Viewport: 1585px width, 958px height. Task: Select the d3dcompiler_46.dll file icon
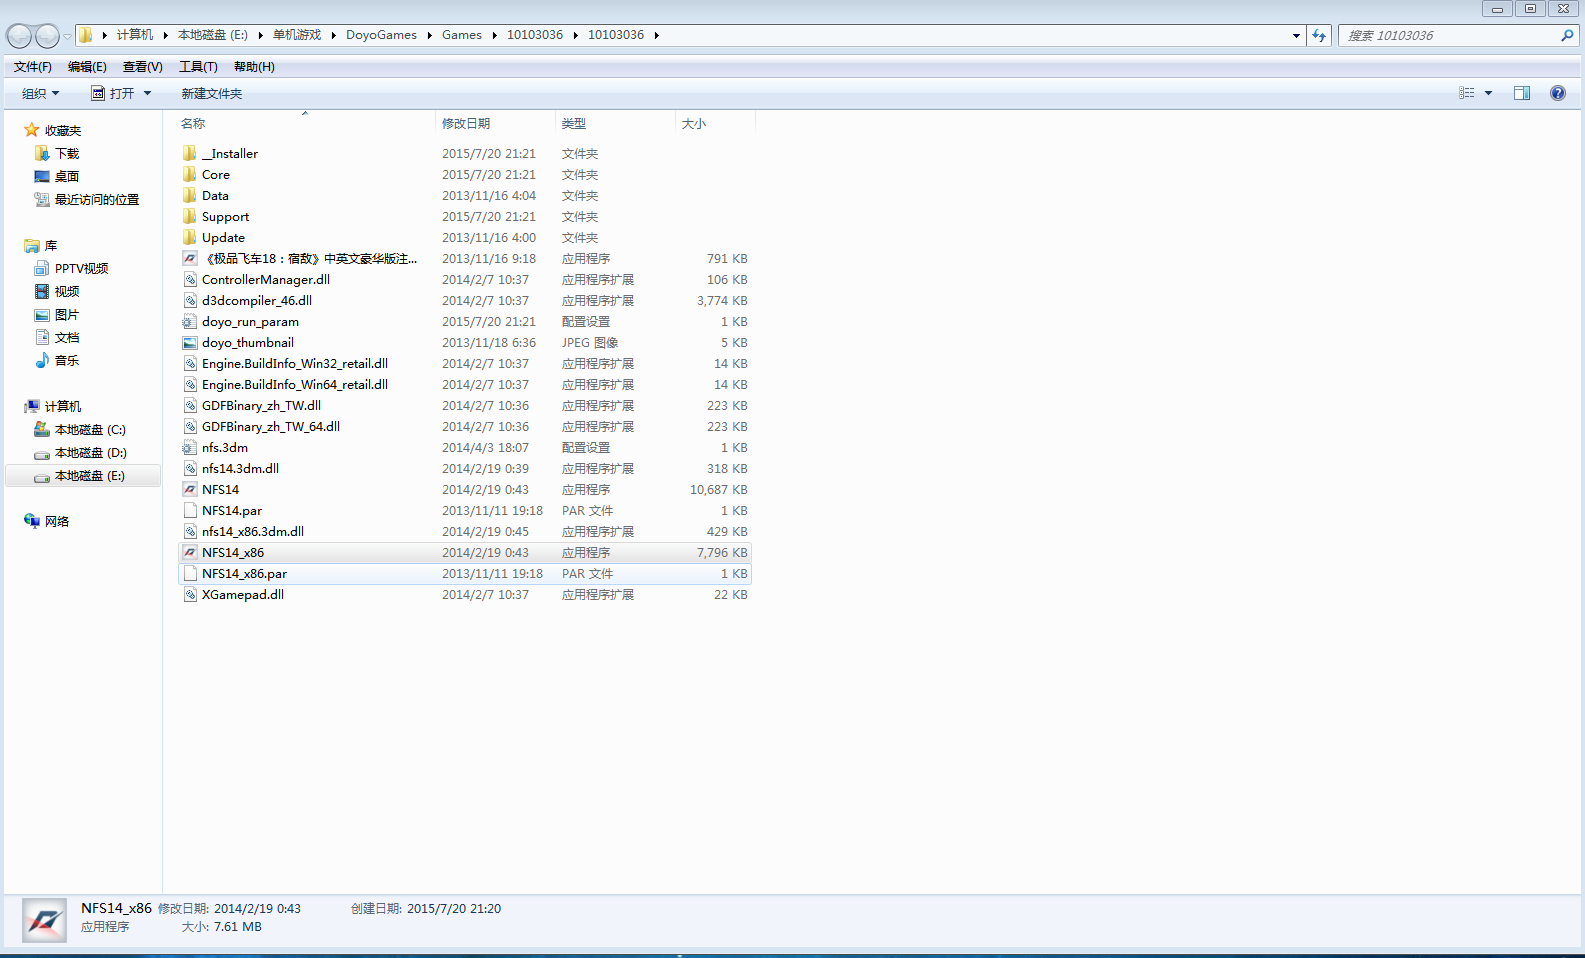[x=190, y=300]
